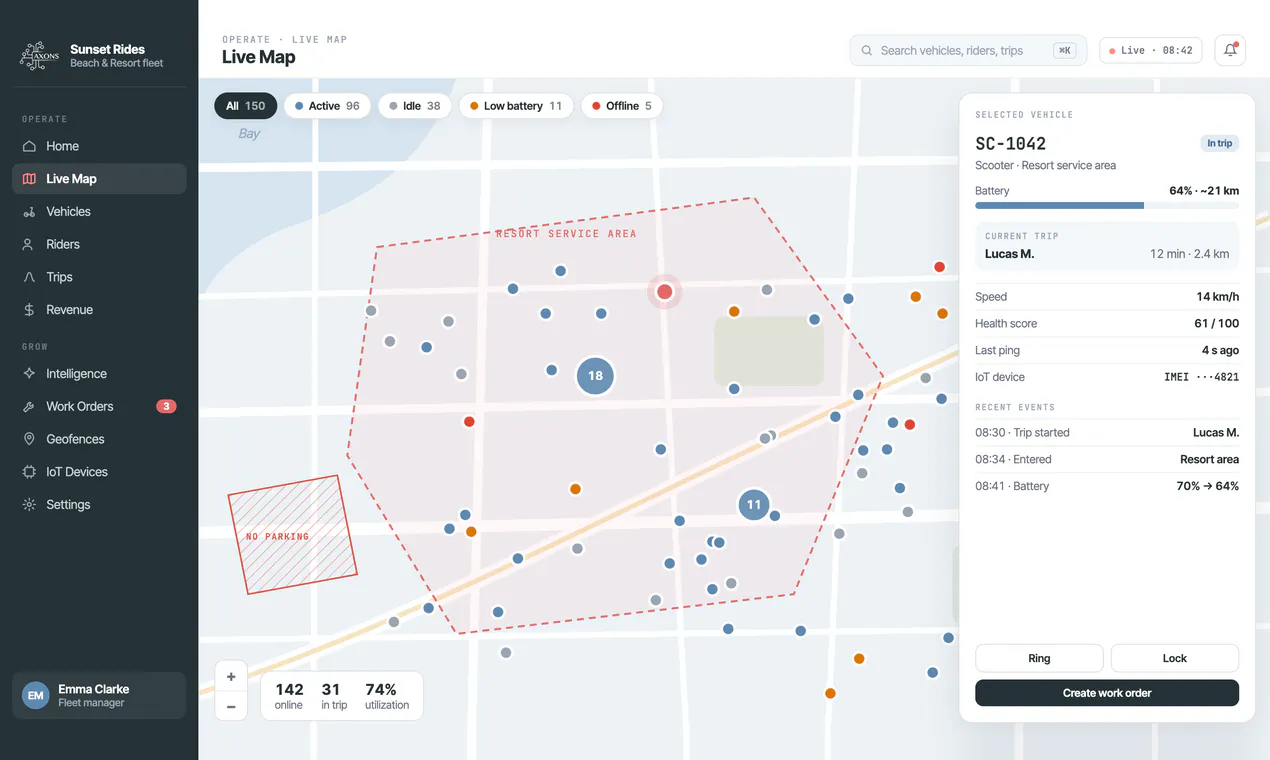Click the 08:41 Battery event row
1270x760 pixels.
pos(1107,487)
